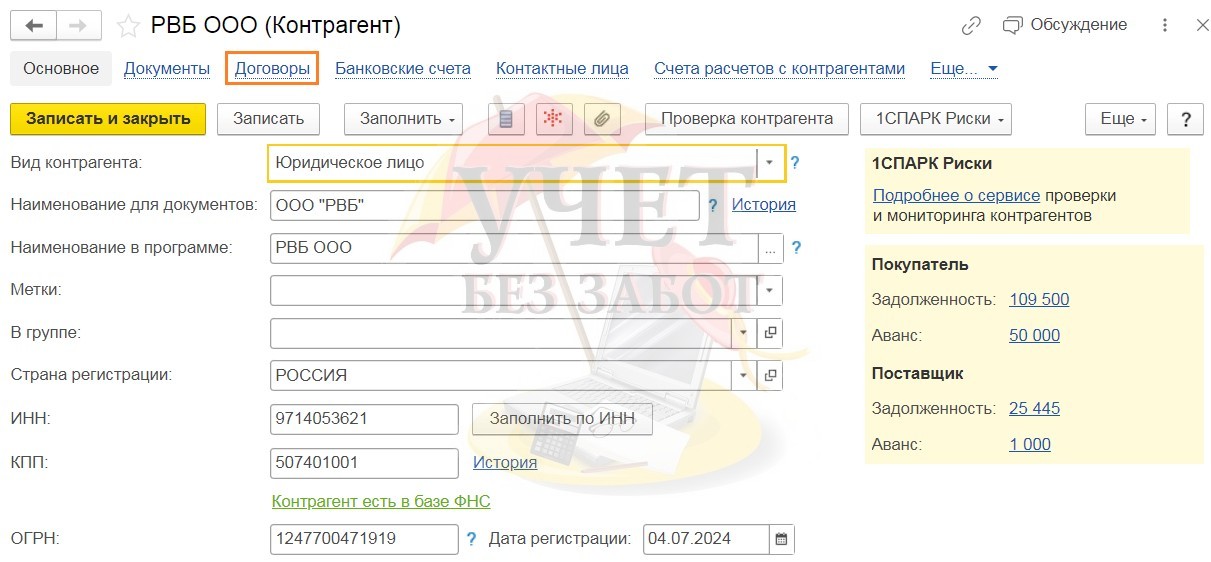Open buyer advance 50 000
This screenshot has height=562, width=1211.
(1034, 336)
